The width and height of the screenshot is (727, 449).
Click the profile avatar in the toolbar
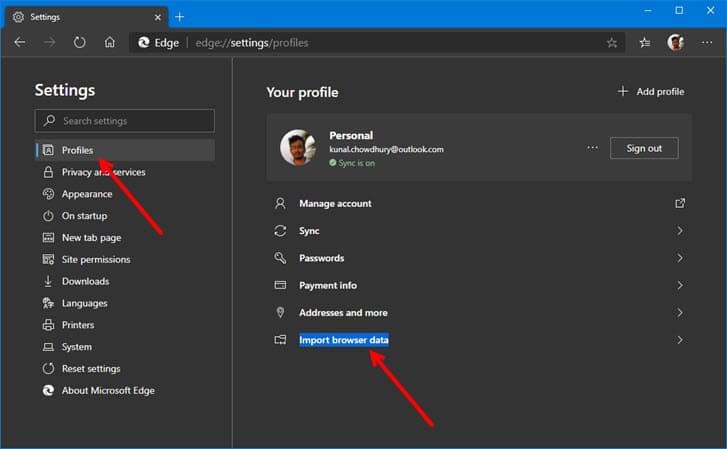coord(676,43)
